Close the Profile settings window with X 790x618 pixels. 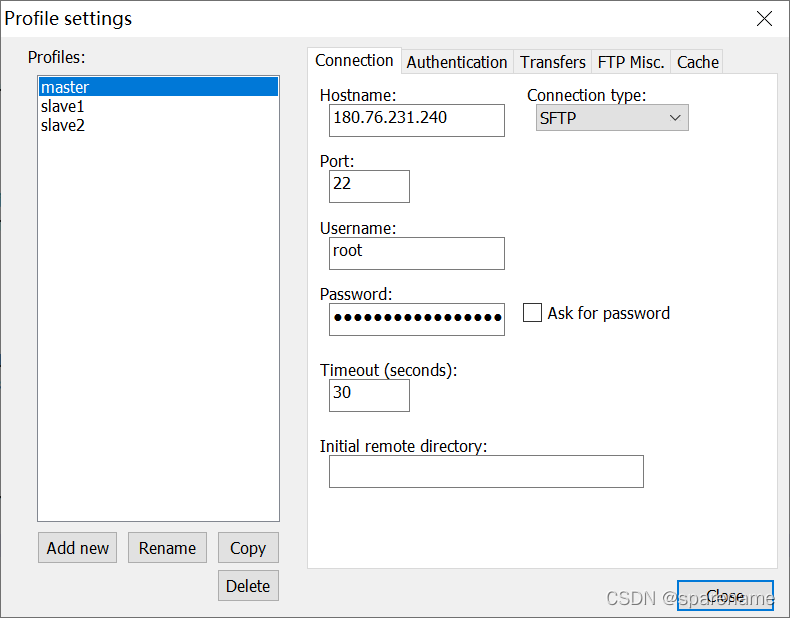click(x=764, y=19)
